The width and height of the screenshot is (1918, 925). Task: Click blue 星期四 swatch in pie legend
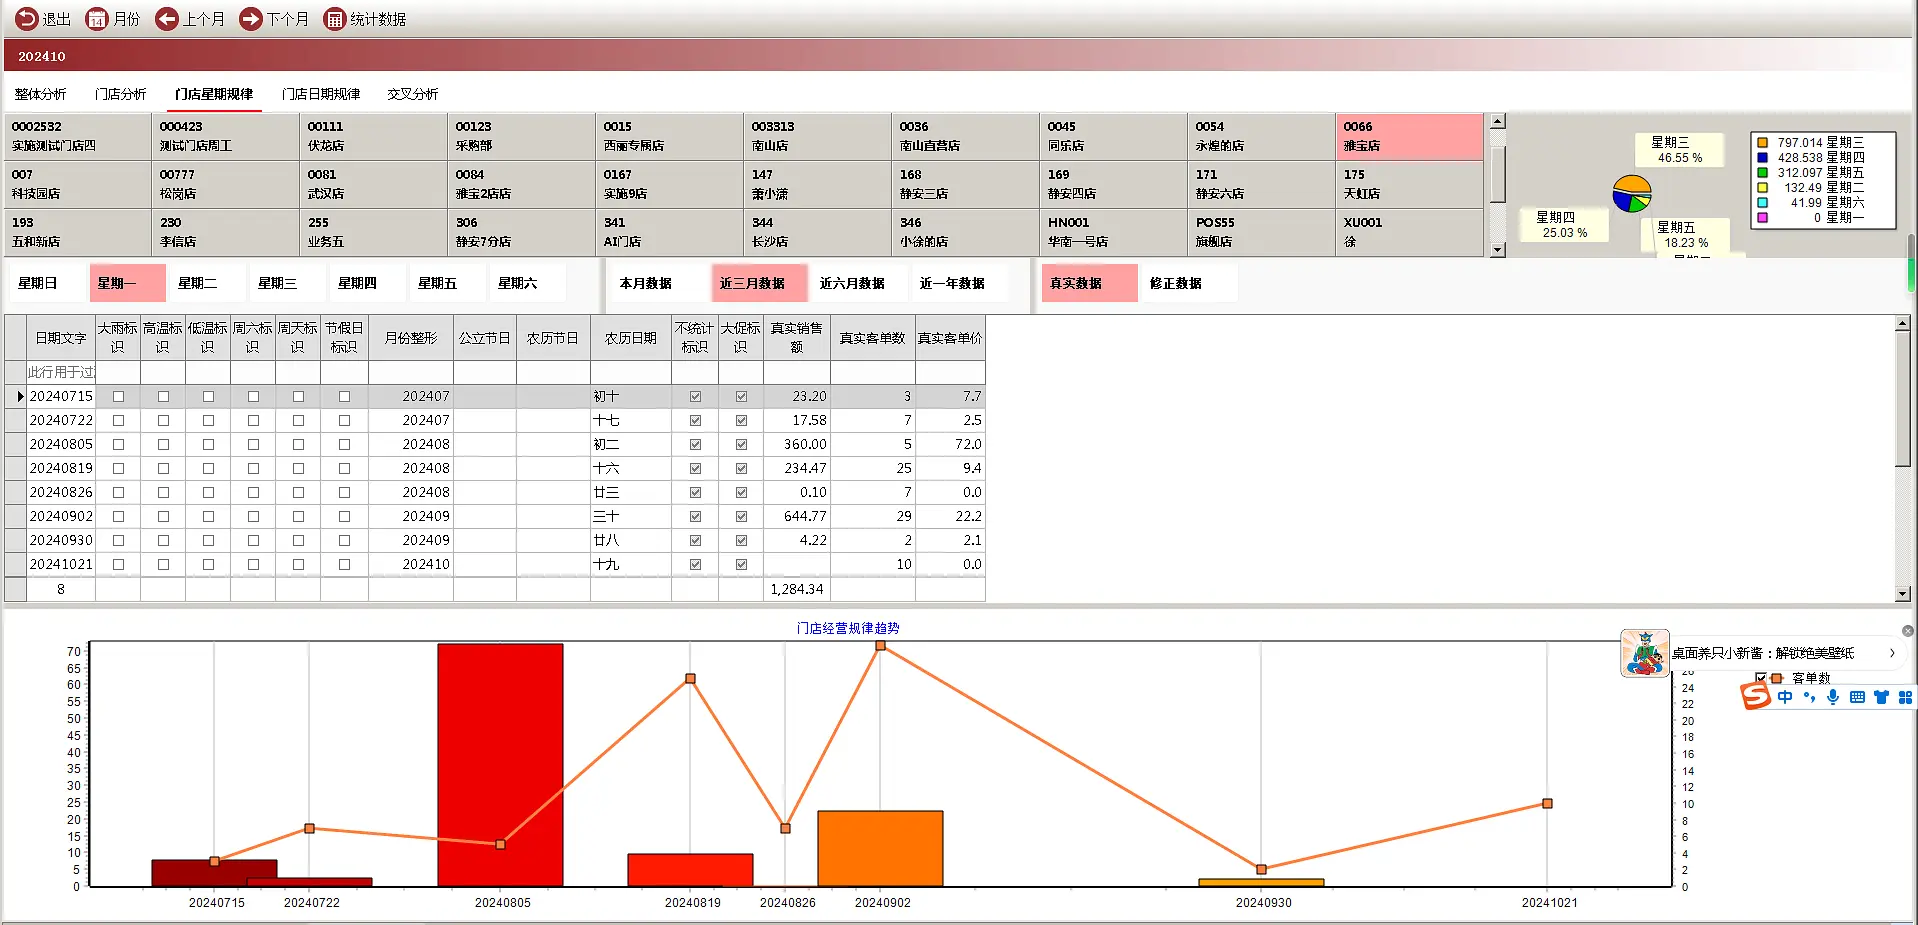tap(1763, 157)
